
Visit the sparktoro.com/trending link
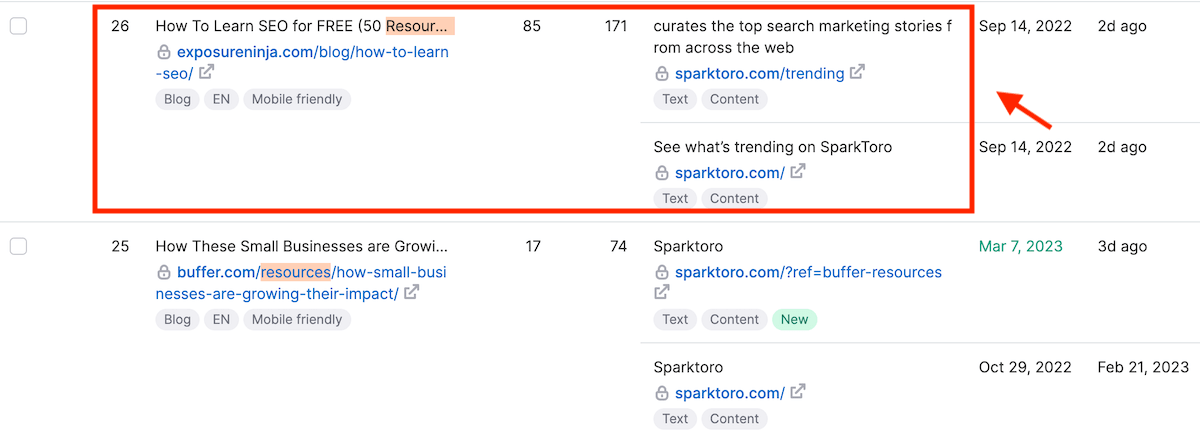(759, 73)
